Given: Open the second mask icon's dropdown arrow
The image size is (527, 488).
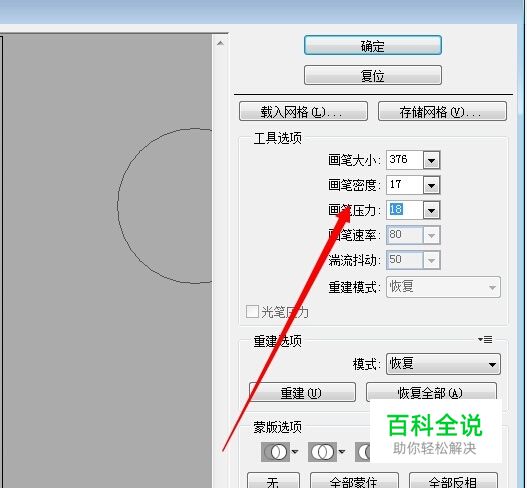Looking at the screenshot, I should (x=342, y=452).
